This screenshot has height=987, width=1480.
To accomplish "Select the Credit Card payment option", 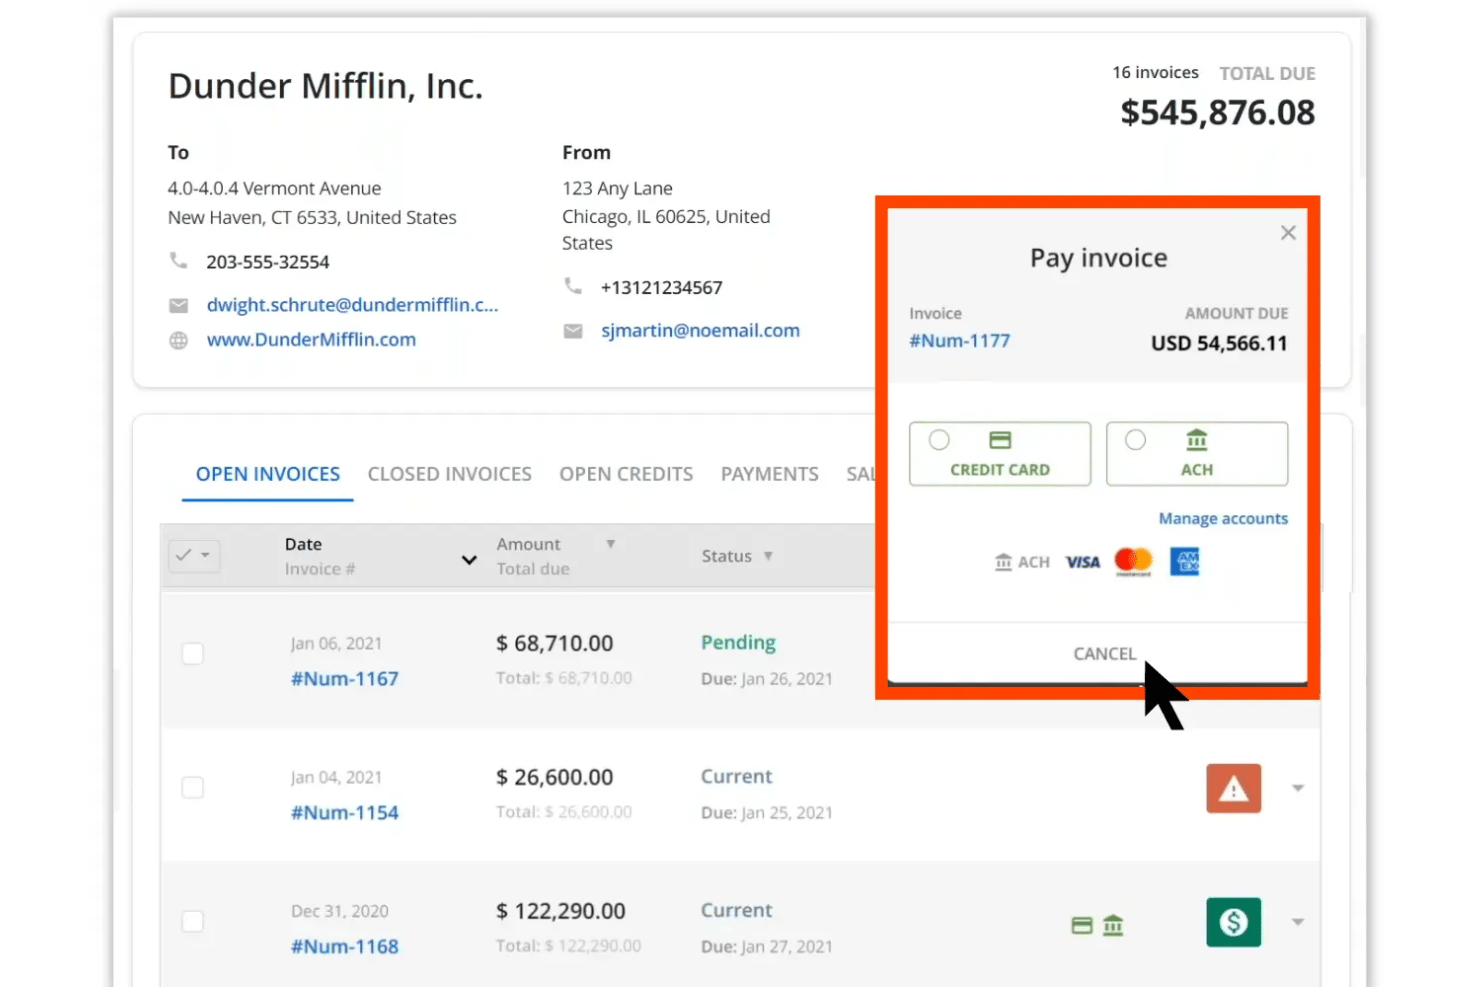I will pyautogui.click(x=1000, y=454).
